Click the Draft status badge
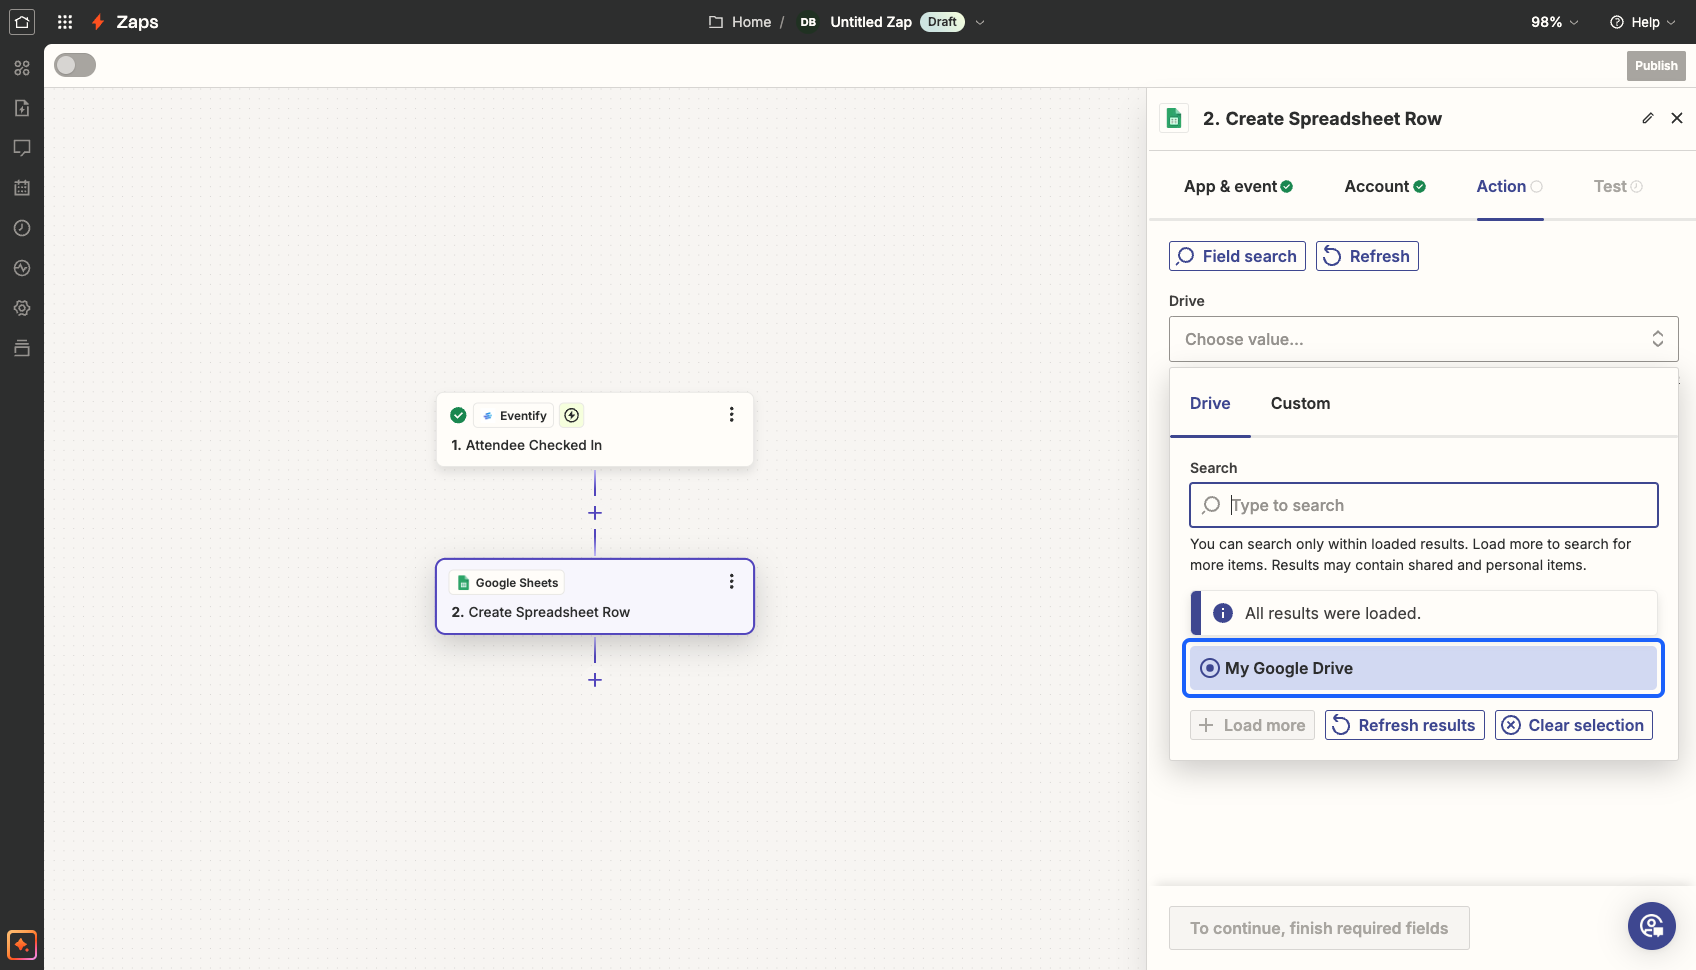The height and width of the screenshot is (970, 1696). pos(942,22)
